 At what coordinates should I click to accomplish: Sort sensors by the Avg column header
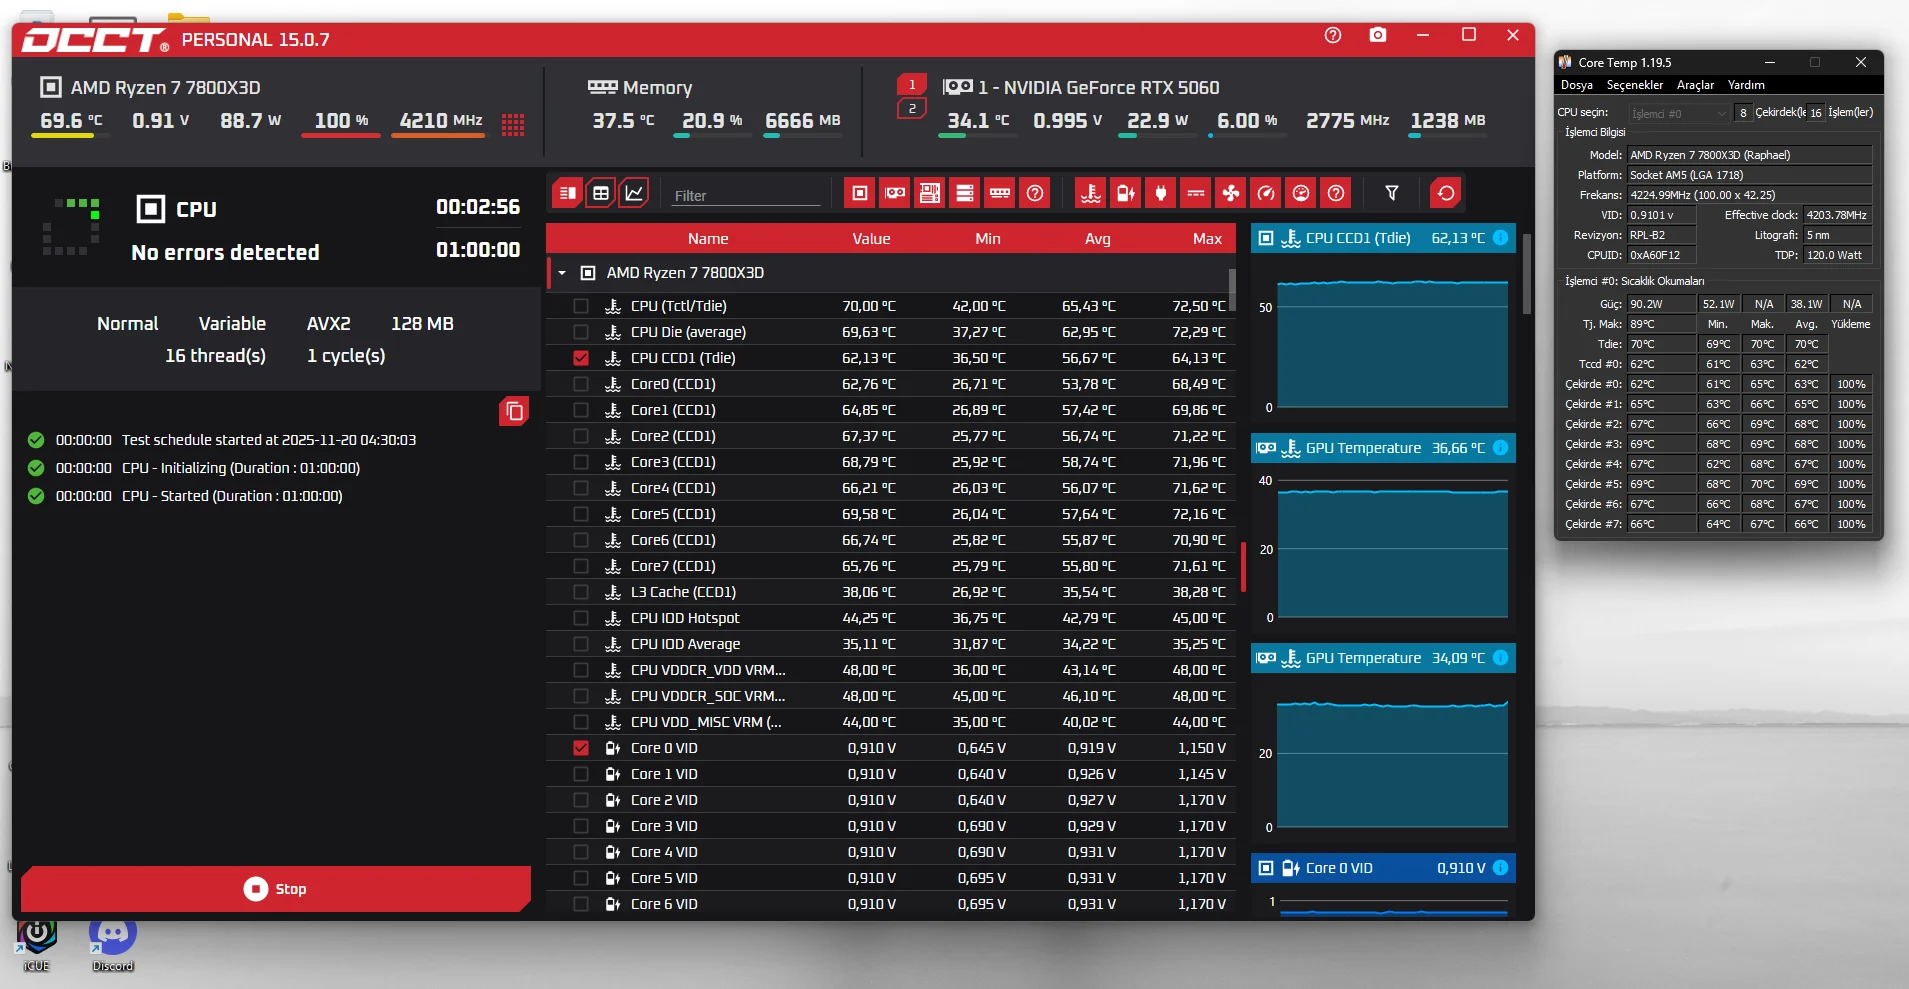[1097, 239]
